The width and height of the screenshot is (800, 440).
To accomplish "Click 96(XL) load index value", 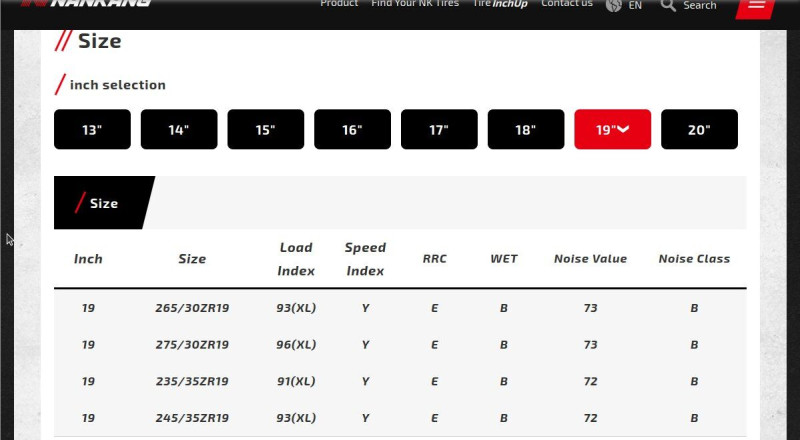I will pyautogui.click(x=296, y=345).
